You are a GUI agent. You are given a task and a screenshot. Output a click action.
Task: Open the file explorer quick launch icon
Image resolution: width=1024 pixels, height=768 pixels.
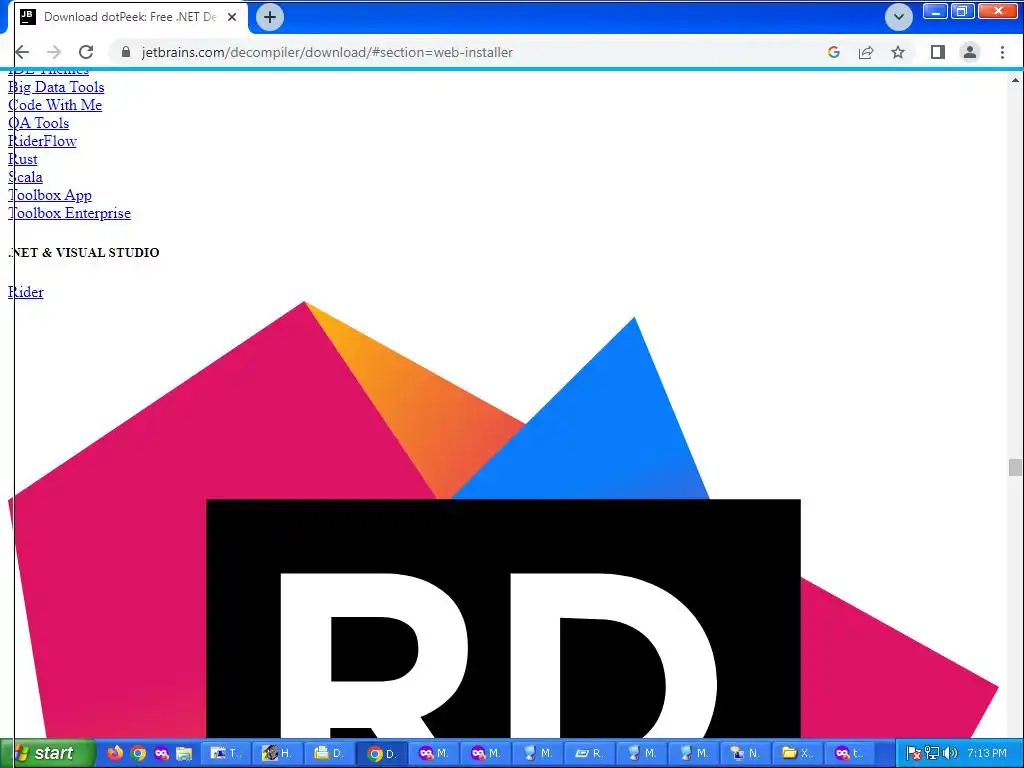click(x=184, y=754)
